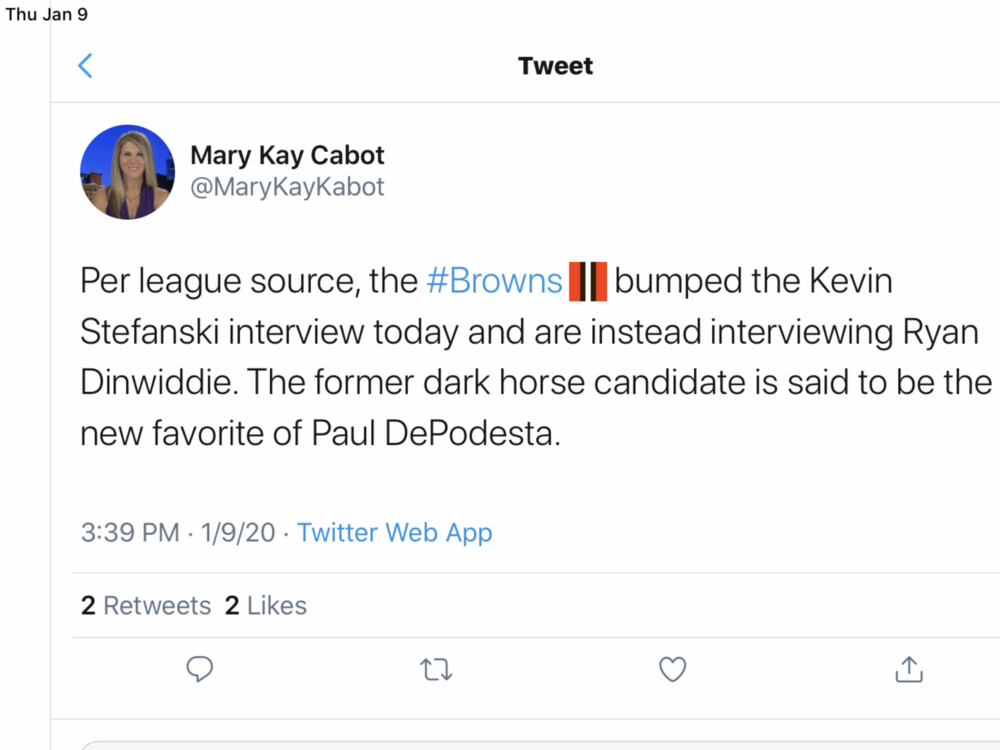Open the @MaryKayKabot handle
The width and height of the screenshot is (1000, 750).
(x=287, y=187)
